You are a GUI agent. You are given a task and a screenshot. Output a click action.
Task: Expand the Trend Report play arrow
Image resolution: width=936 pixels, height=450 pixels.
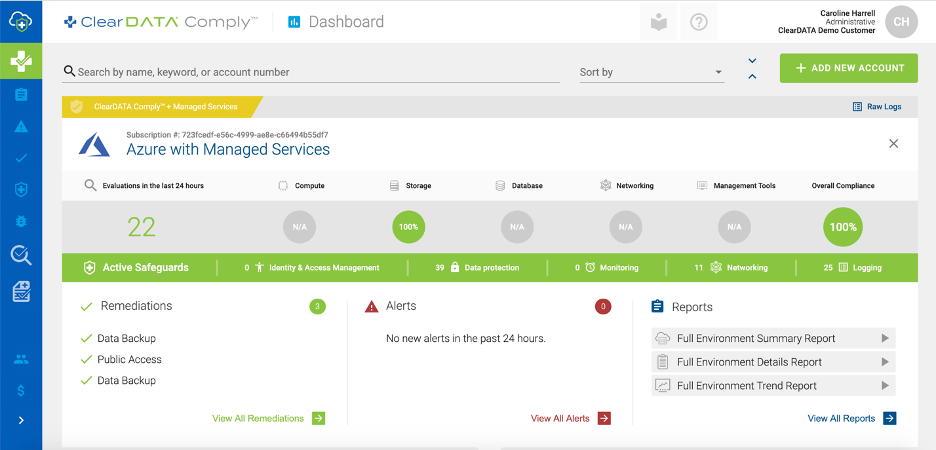pyautogui.click(x=885, y=386)
